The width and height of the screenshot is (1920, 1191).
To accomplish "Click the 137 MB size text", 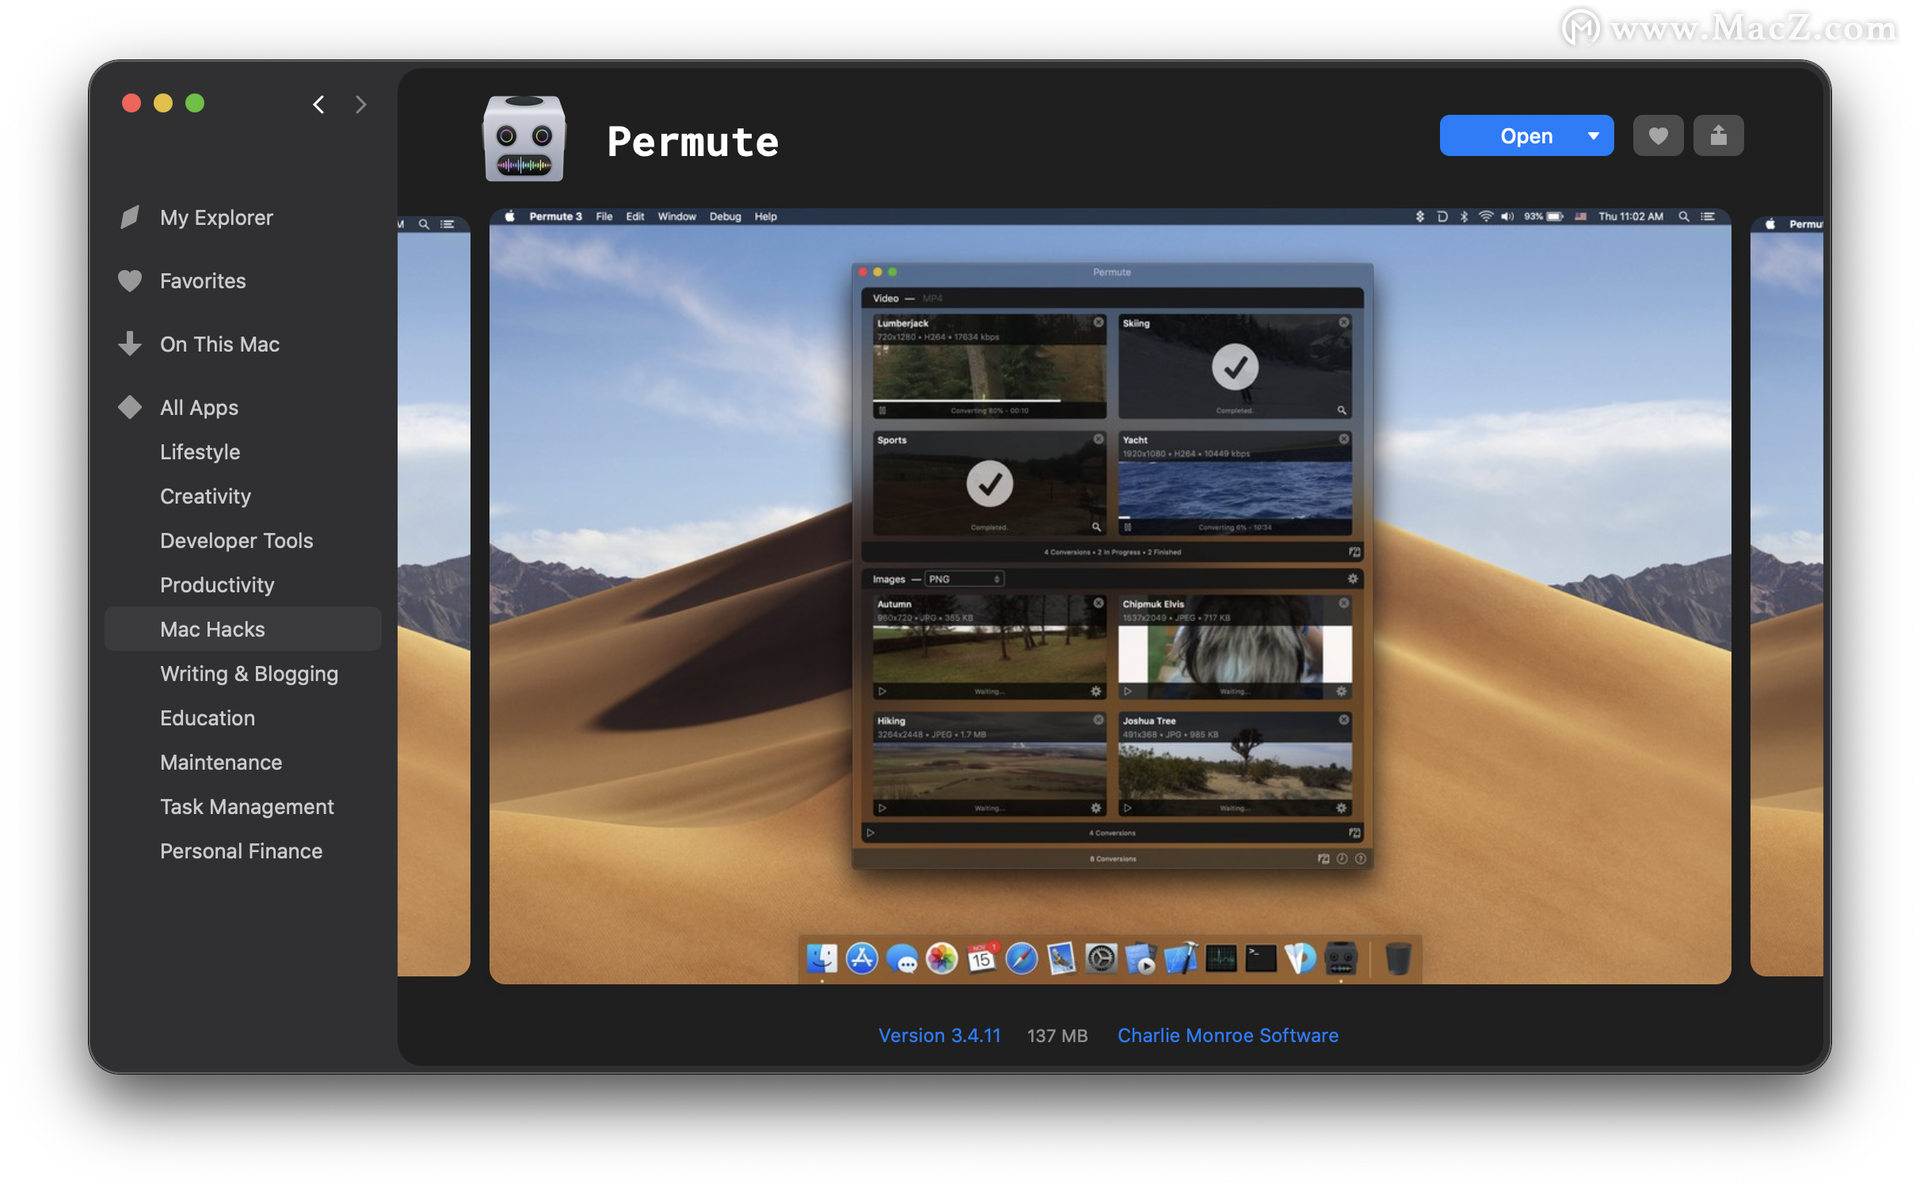I will tap(1057, 1036).
